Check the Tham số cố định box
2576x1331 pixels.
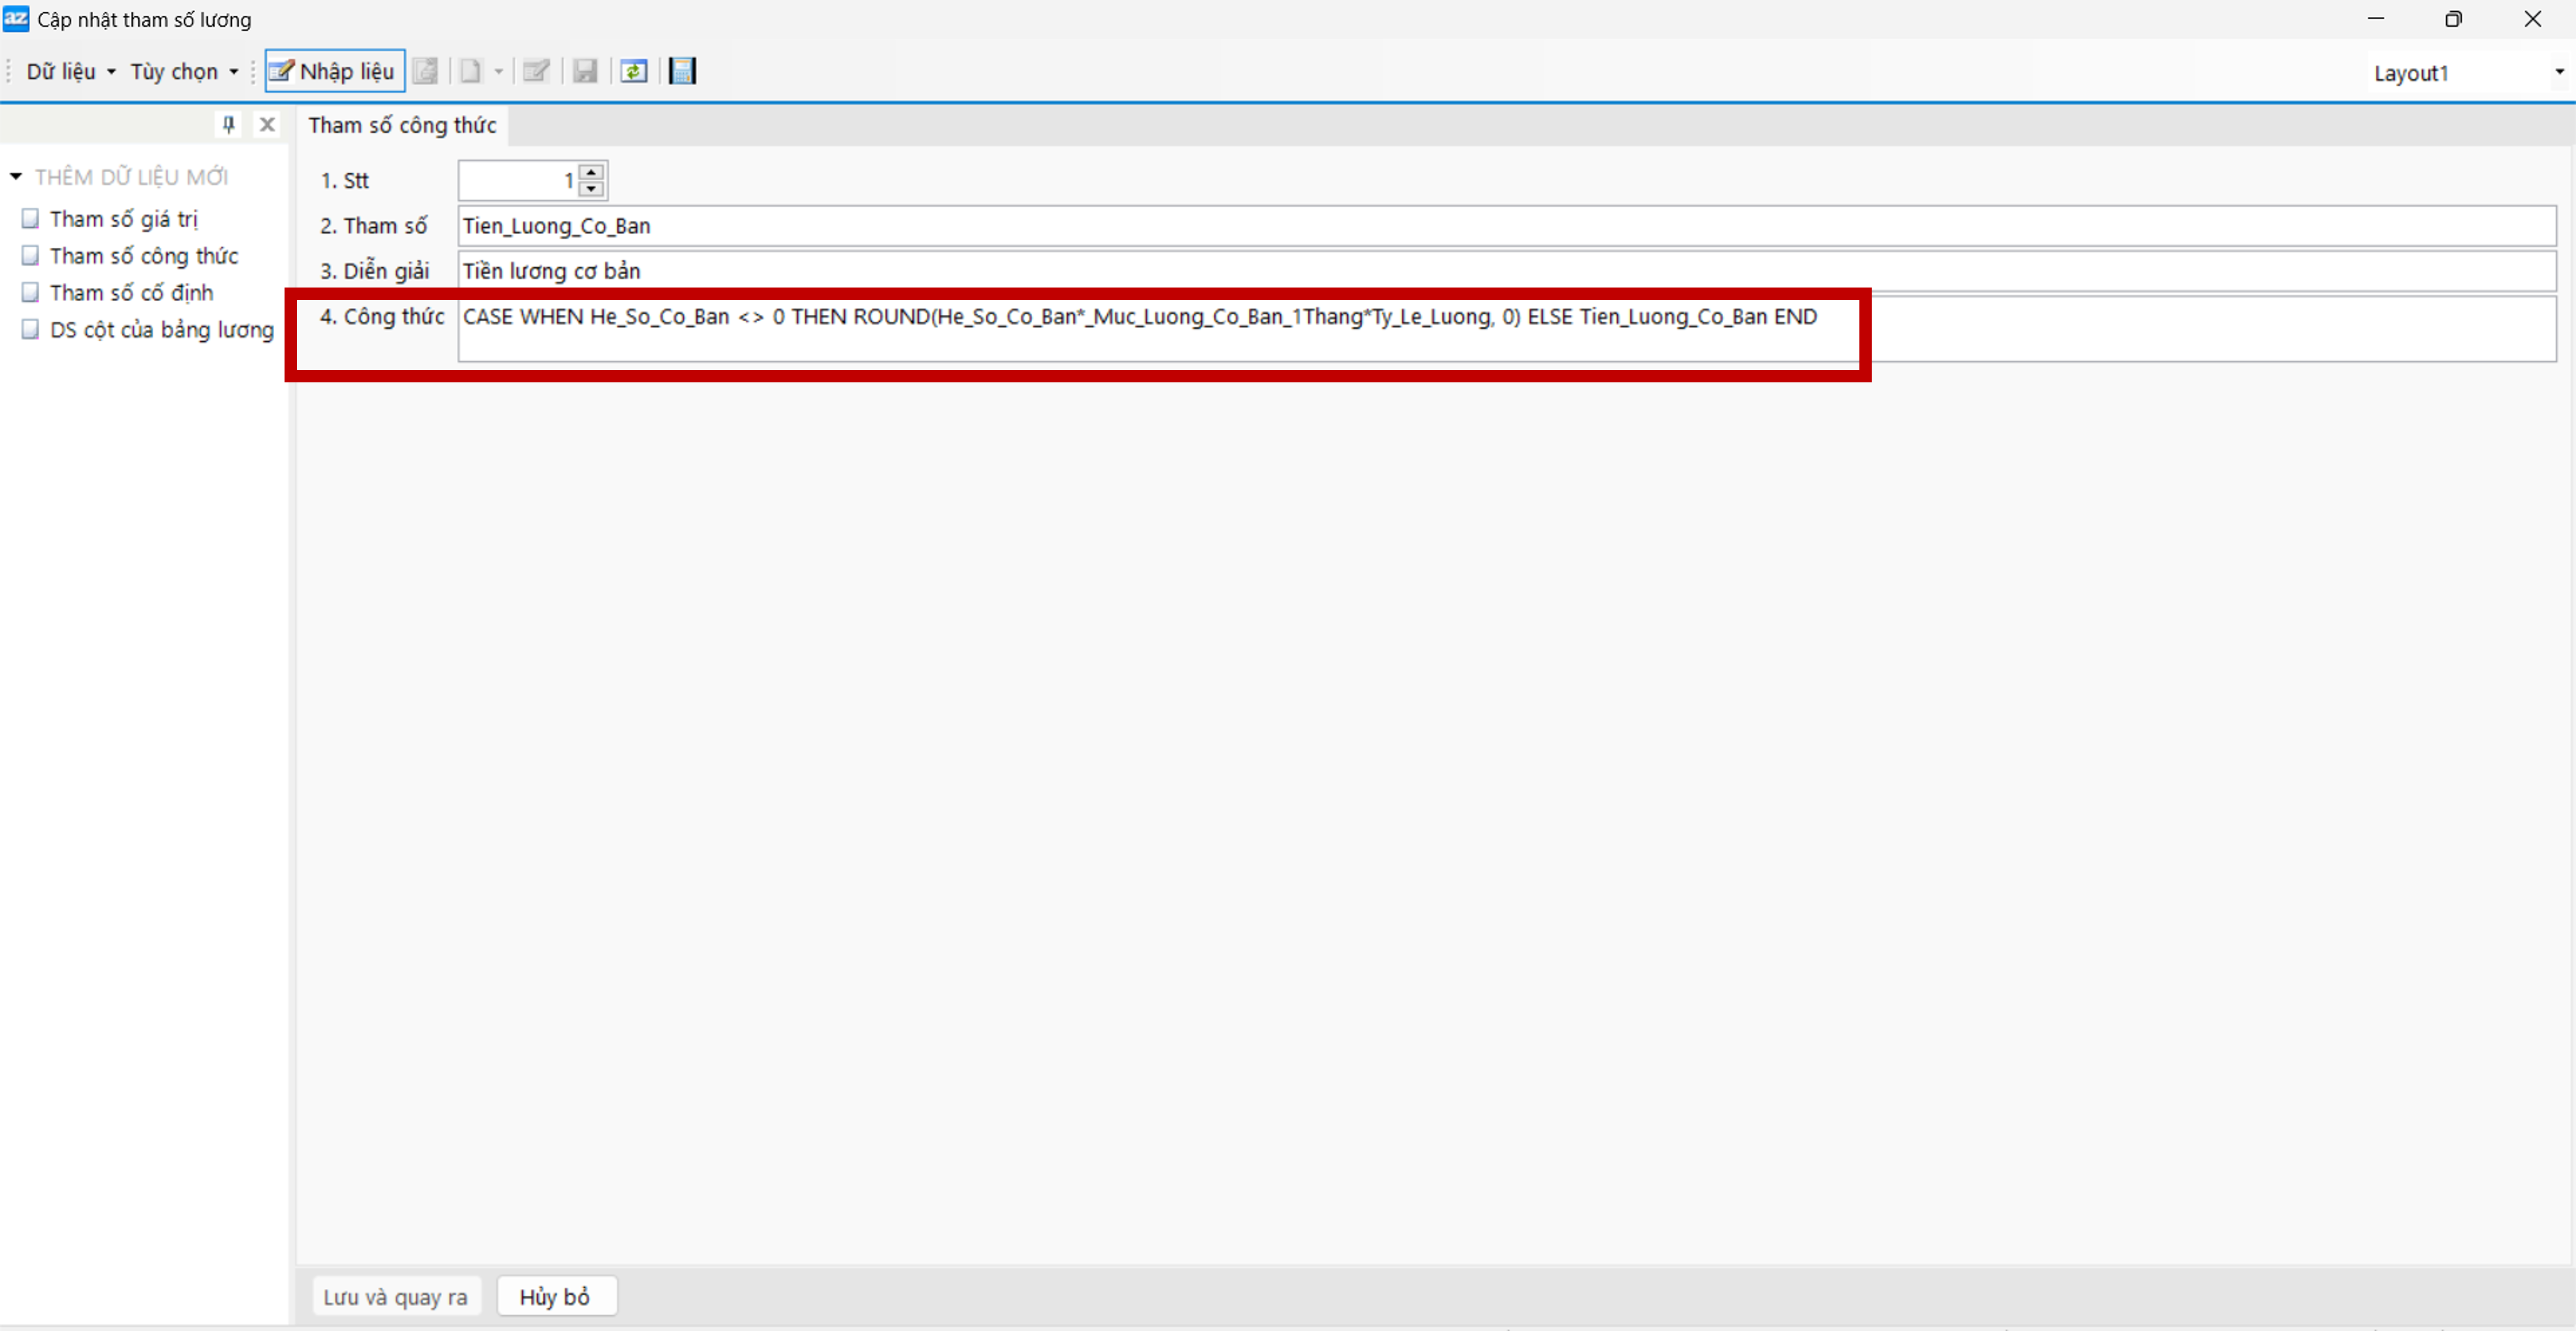pos(31,292)
